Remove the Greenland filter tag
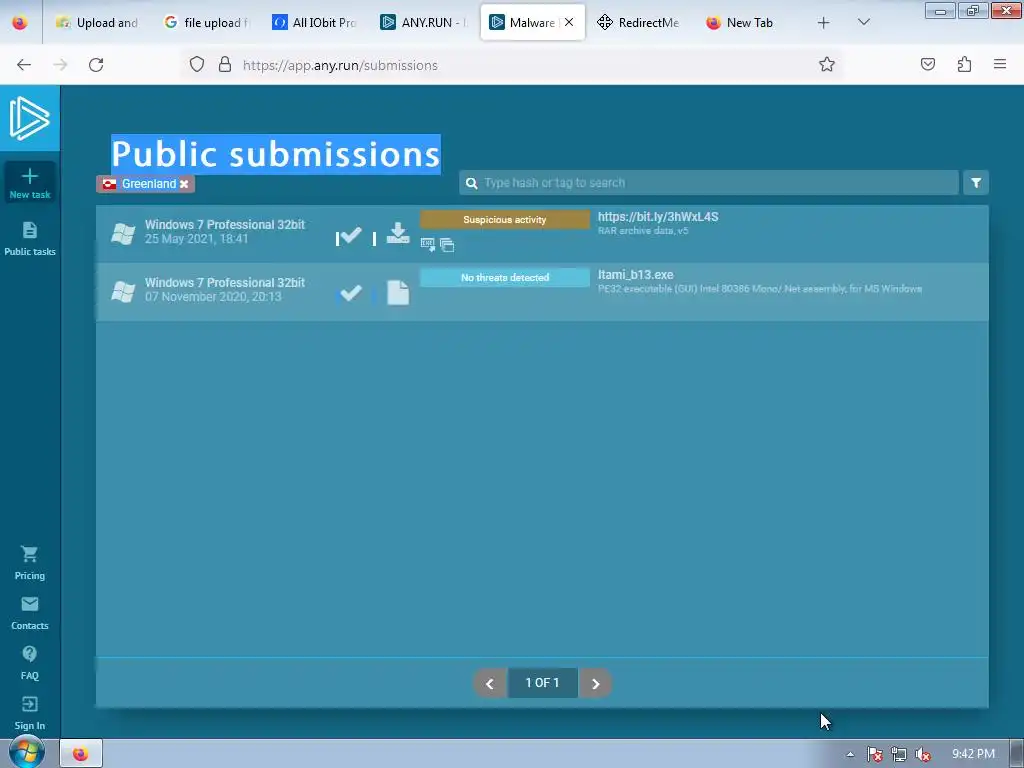 point(184,184)
